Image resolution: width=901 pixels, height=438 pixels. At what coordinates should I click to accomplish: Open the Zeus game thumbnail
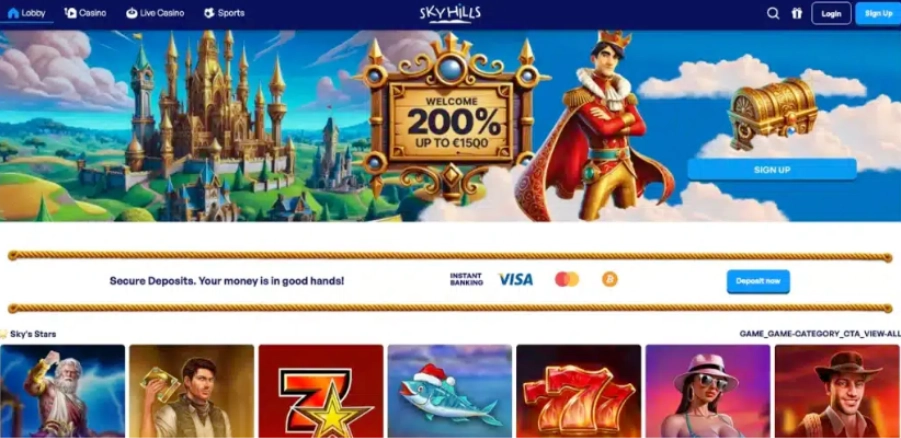coord(62,391)
